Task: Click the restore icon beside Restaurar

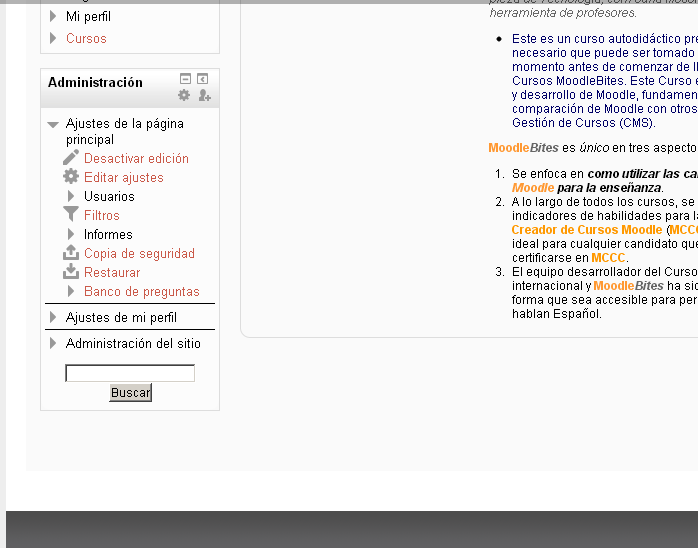Action: (71, 272)
